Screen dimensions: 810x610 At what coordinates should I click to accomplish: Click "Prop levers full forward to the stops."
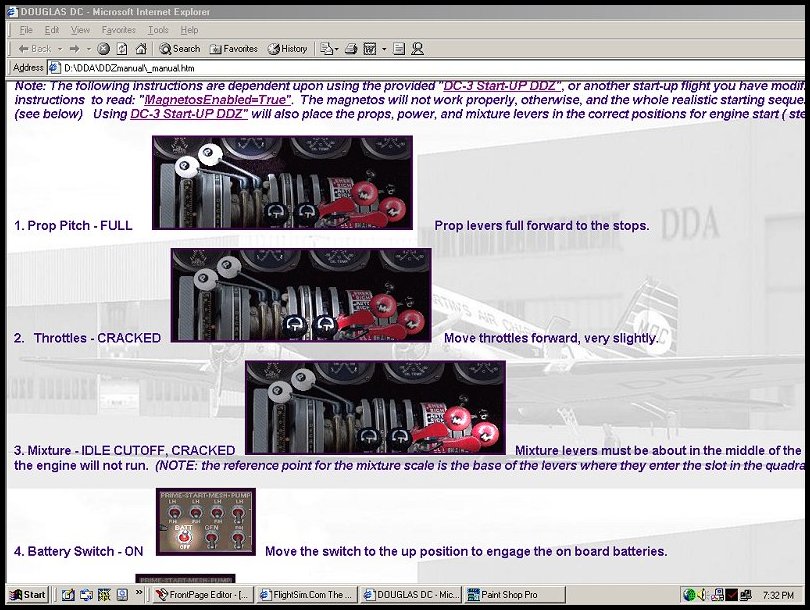click(x=541, y=226)
